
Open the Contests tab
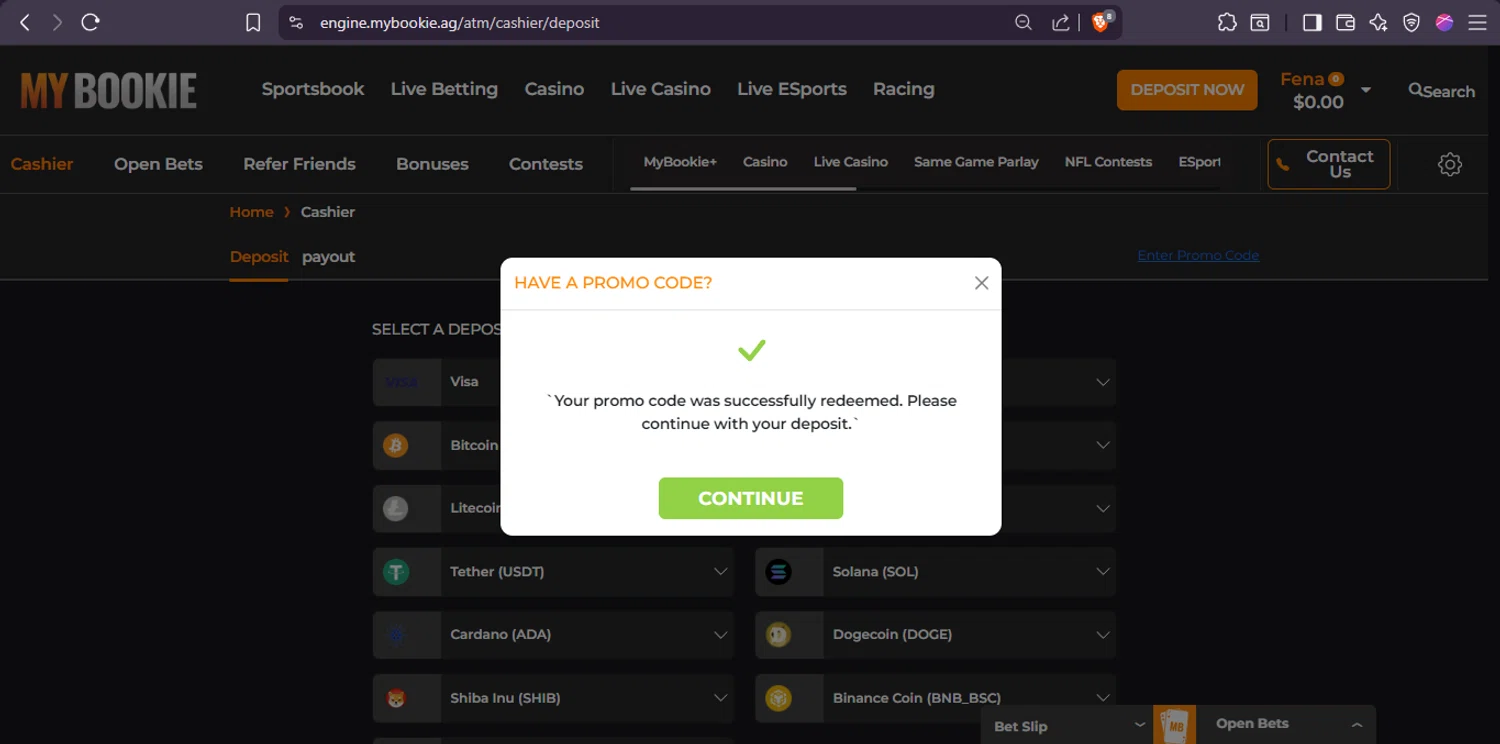pyautogui.click(x=546, y=164)
